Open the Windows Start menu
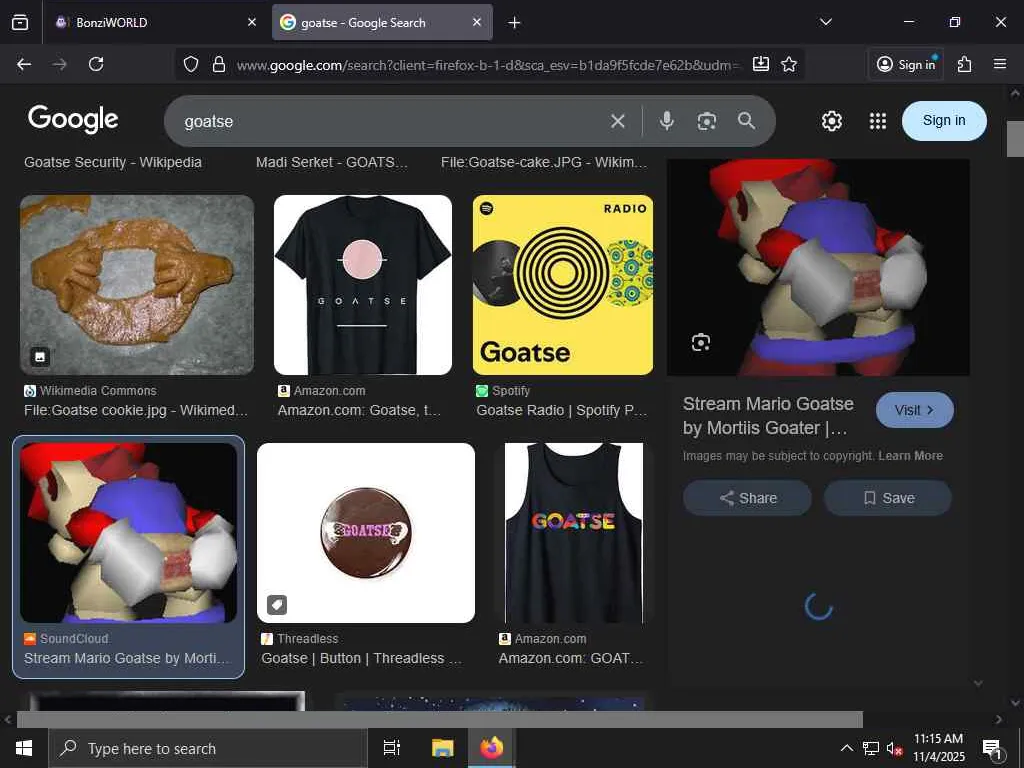 point(24,748)
